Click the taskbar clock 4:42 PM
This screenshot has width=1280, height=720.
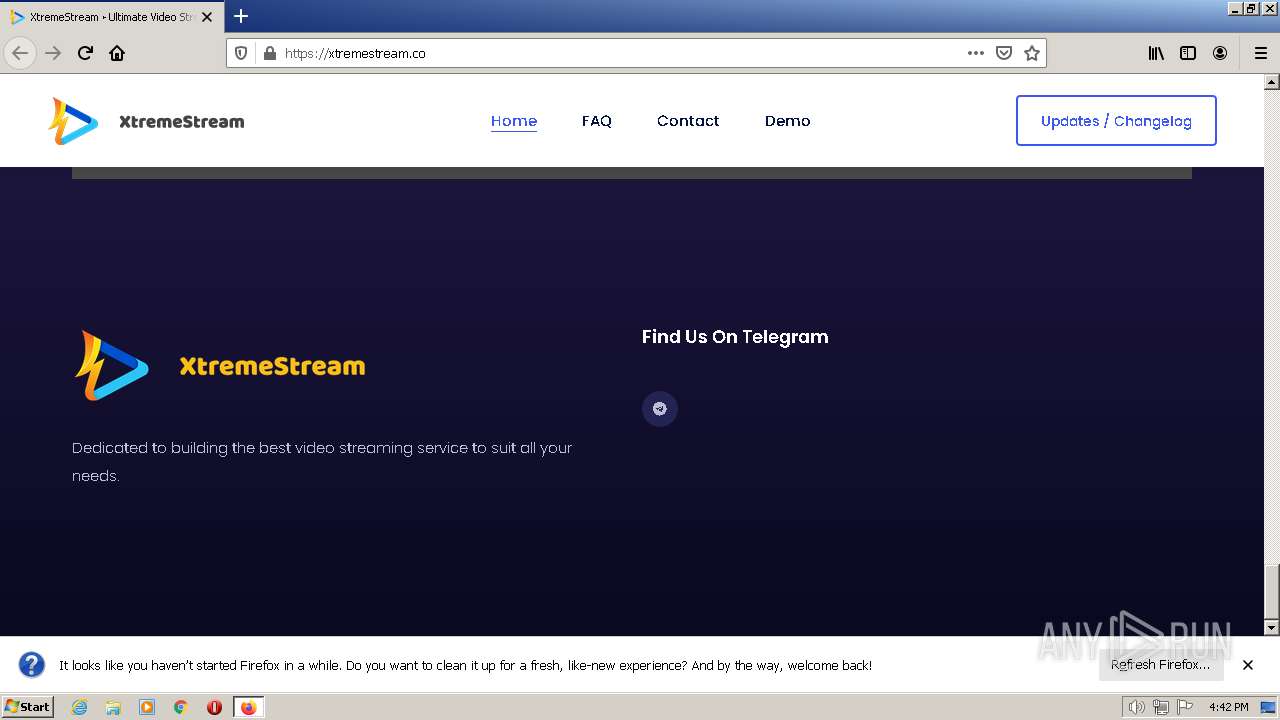[1228, 707]
